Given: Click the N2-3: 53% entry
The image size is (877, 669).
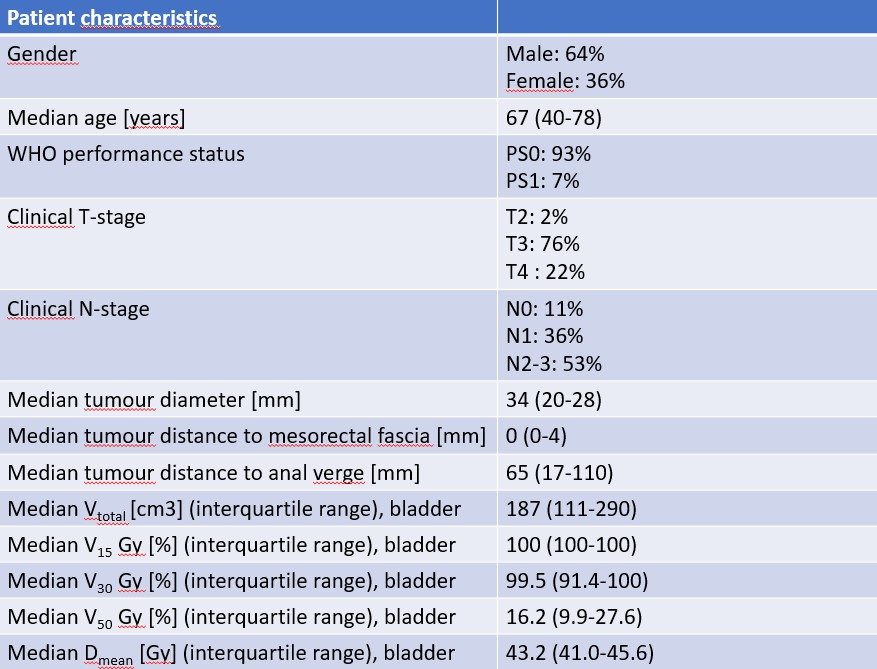Looking at the screenshot, I should point(554,364).
